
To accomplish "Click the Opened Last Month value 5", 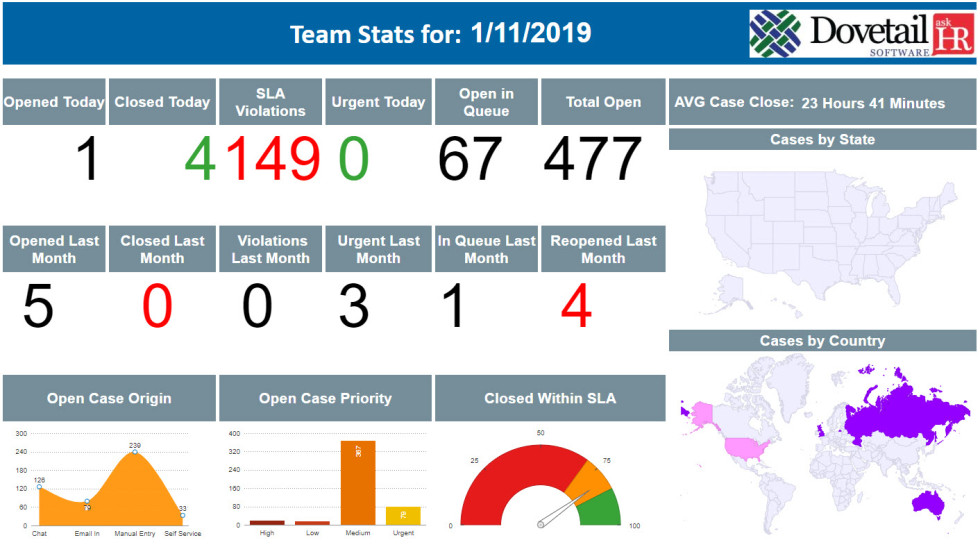I will tap(38, 306).
